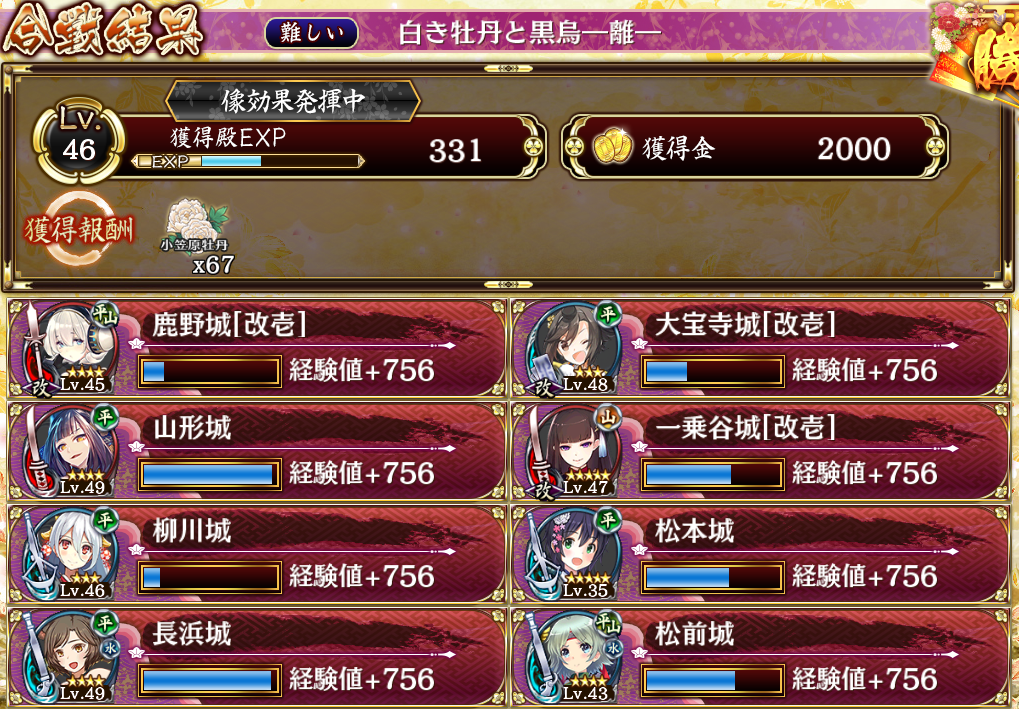Click the 鹿野城[改壱] character portrait
This screenshot has height=709, width=1019.
tap(70, 349)
